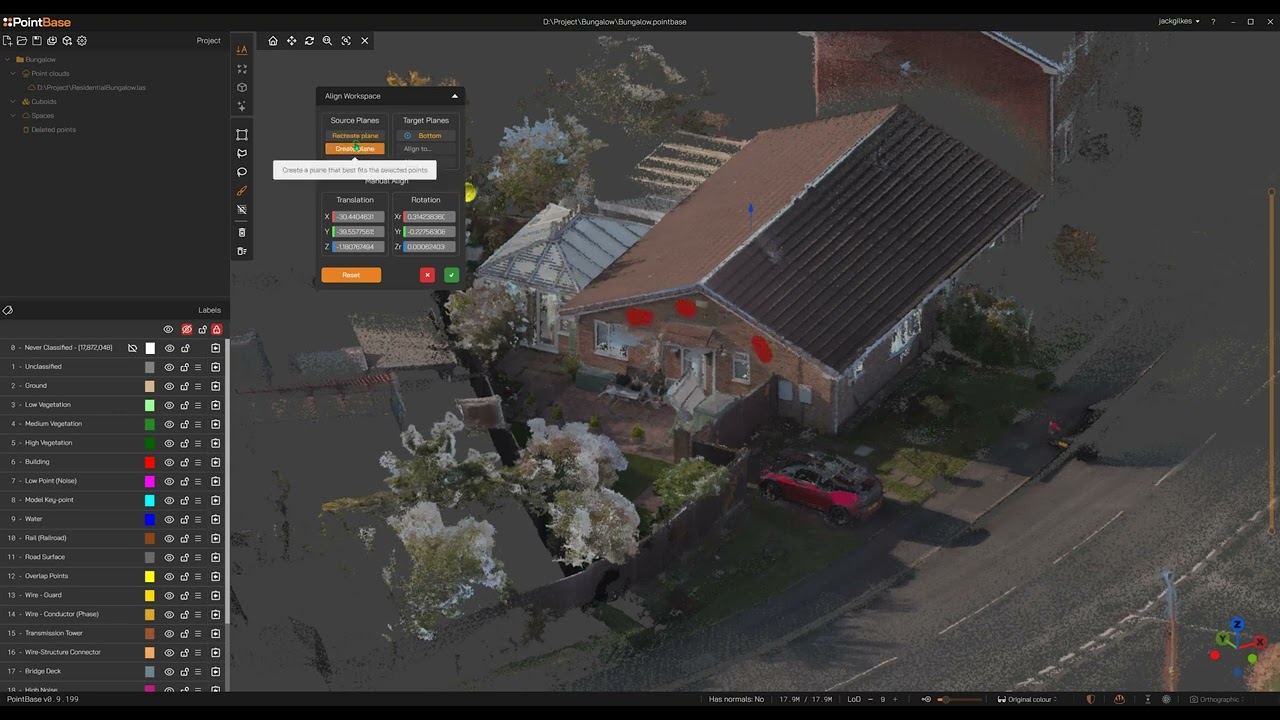
Task: Open project with the folder icon
Action: point(22,41)
